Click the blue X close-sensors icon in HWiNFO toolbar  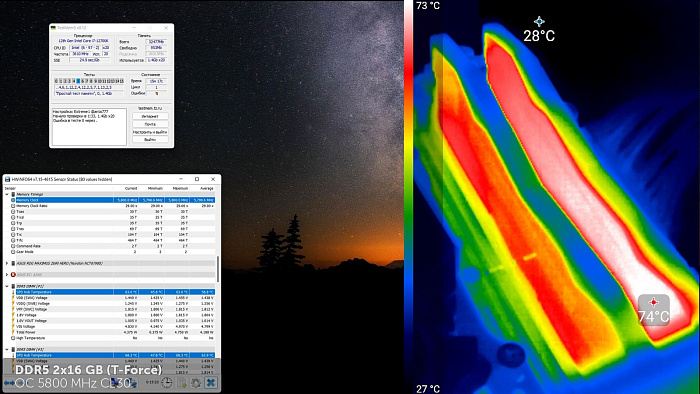pos(211,382)
